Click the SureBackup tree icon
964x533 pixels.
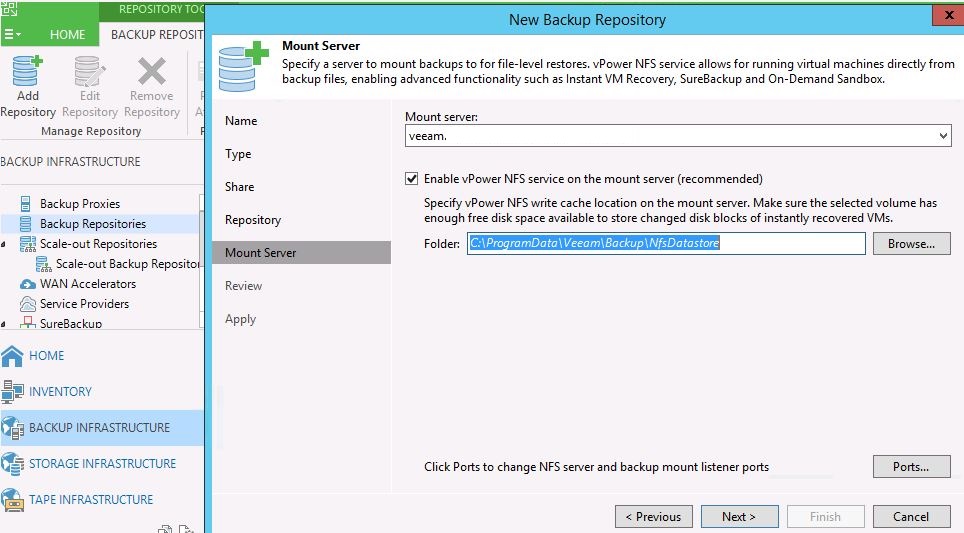(28, 322)
